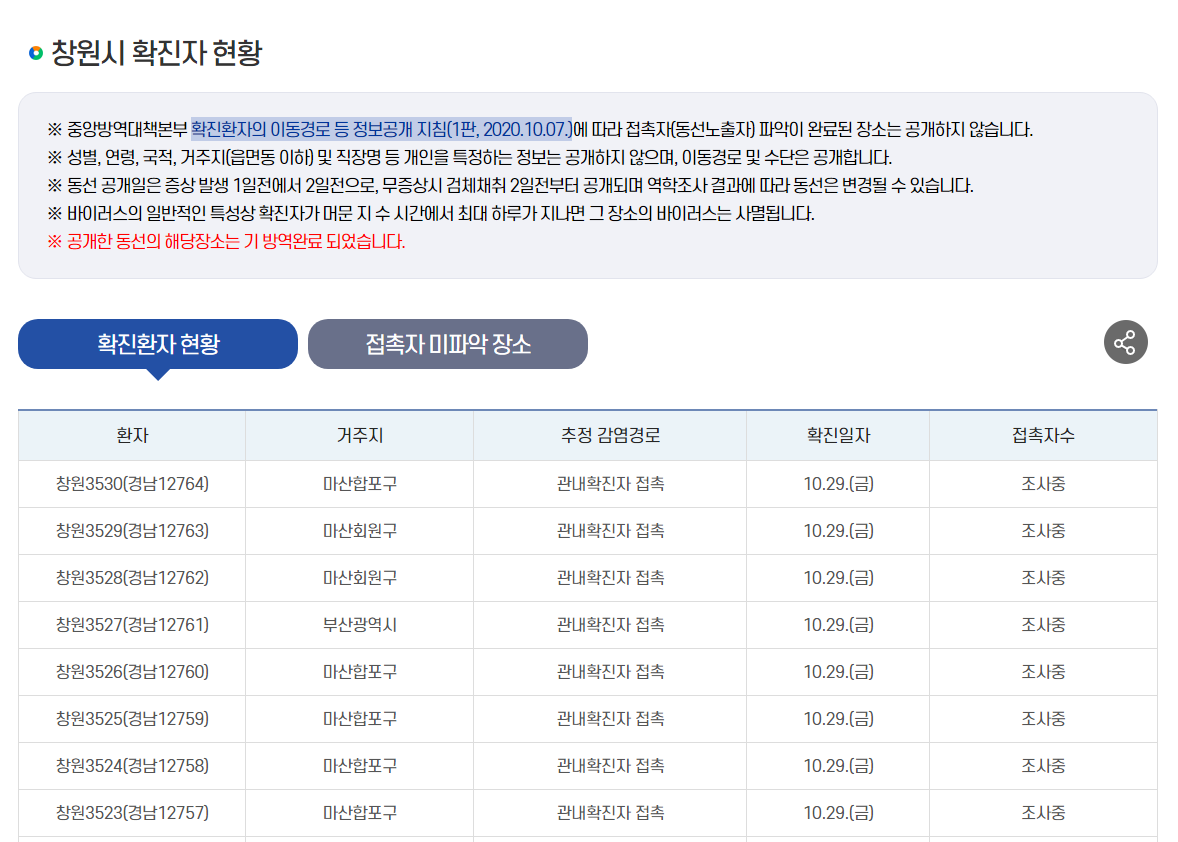
Task: Click the 거주지 column header
Action: 360,436
